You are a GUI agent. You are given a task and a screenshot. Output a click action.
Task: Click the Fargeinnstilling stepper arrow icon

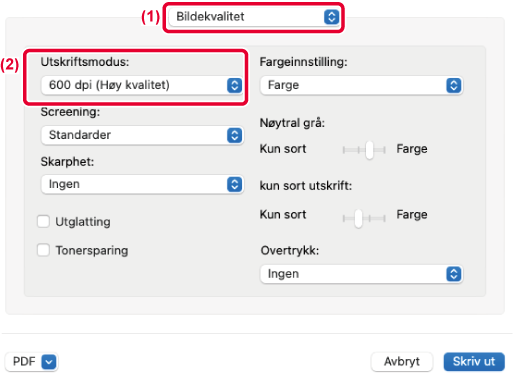(x=453, y=85)
